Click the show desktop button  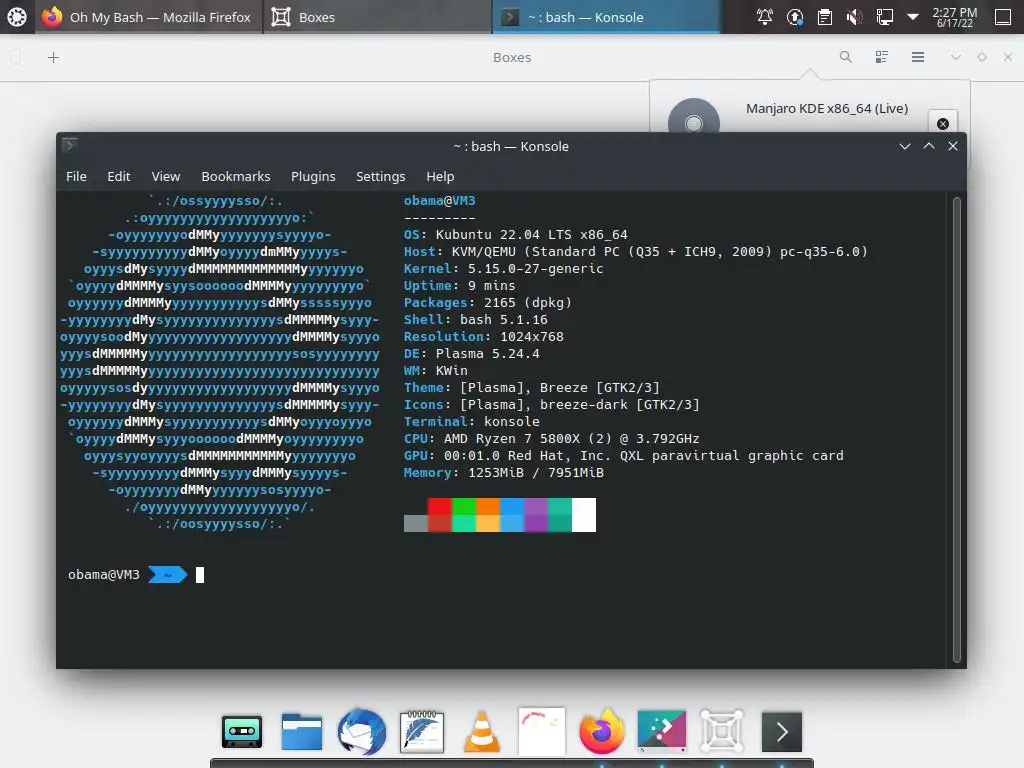pyautogui.click(x=1003, y=17)
